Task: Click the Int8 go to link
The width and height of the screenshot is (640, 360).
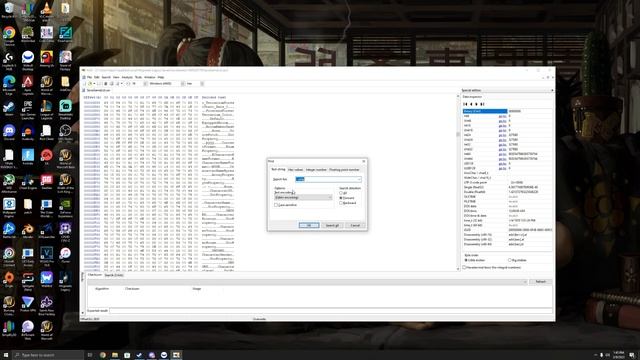Action: point(502,116)
